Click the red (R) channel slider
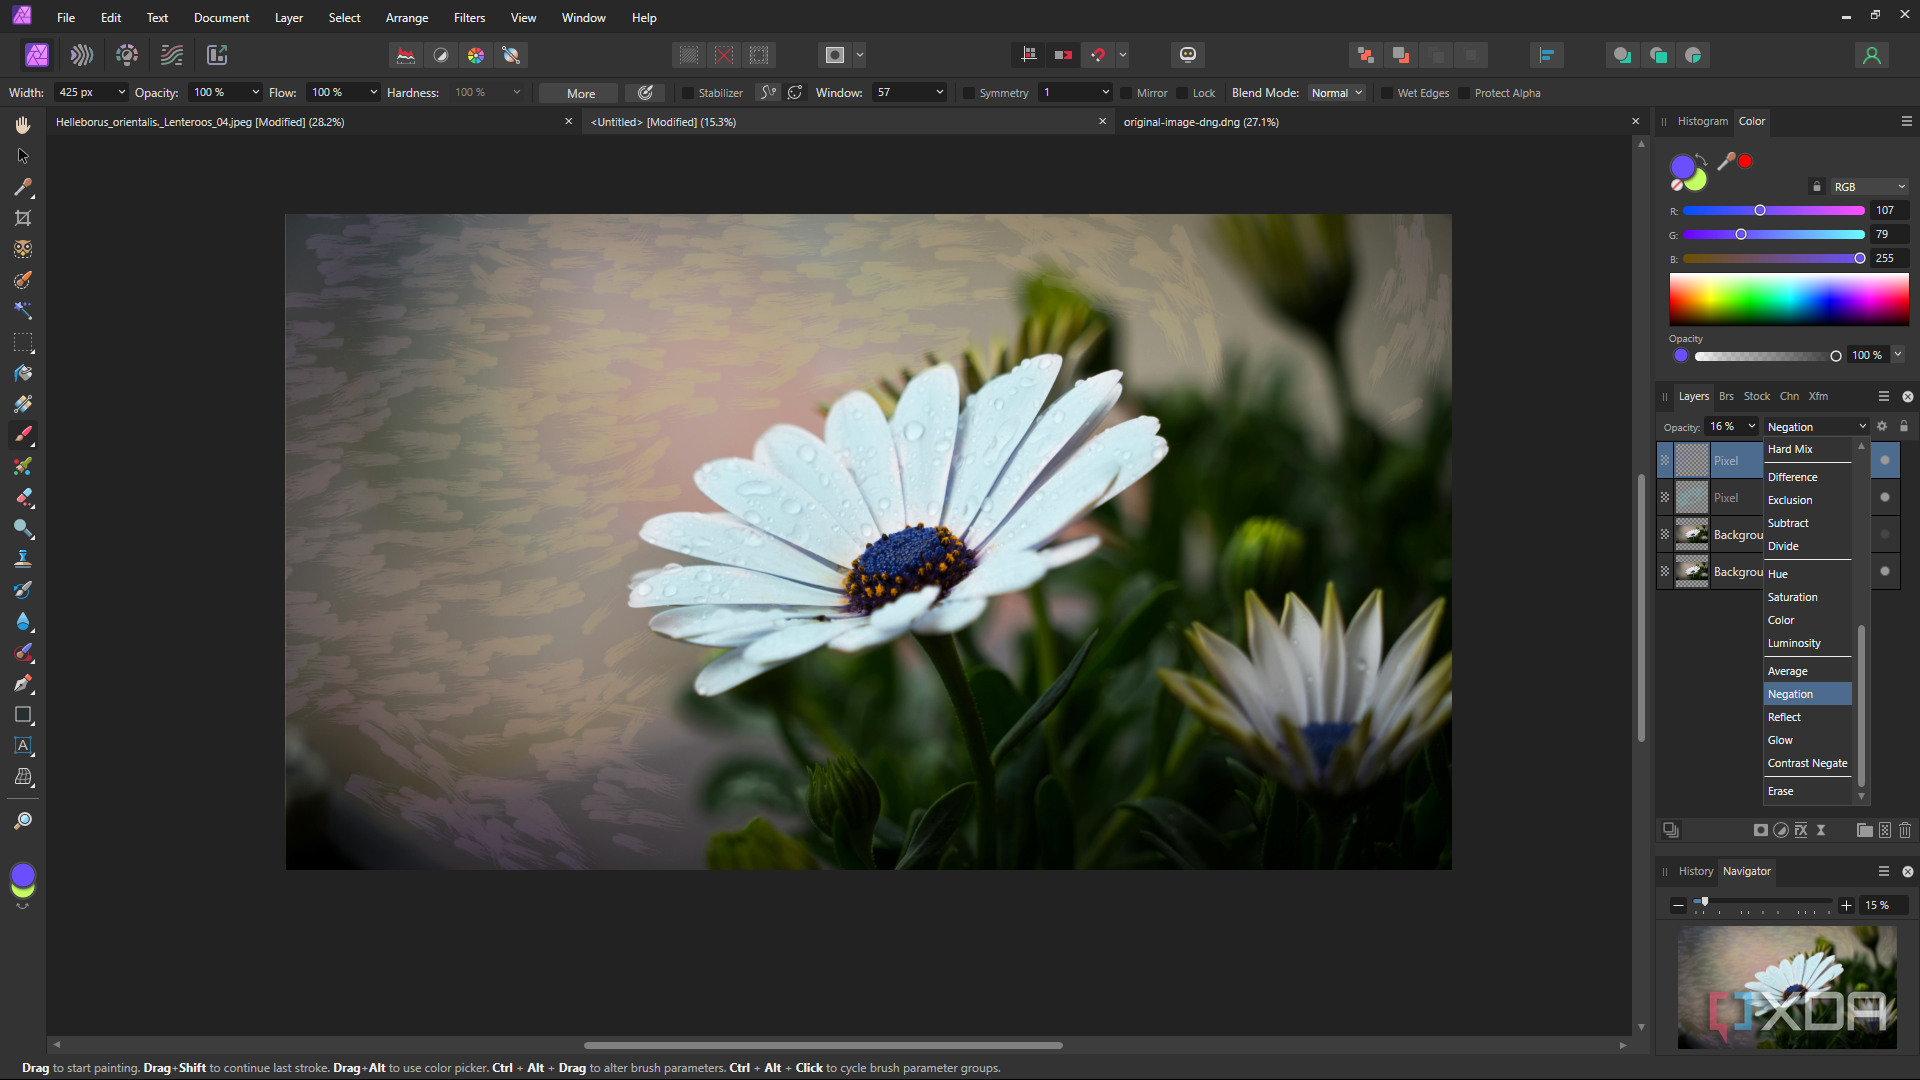This screenshot has width=1920, height=1080. 1773,210
